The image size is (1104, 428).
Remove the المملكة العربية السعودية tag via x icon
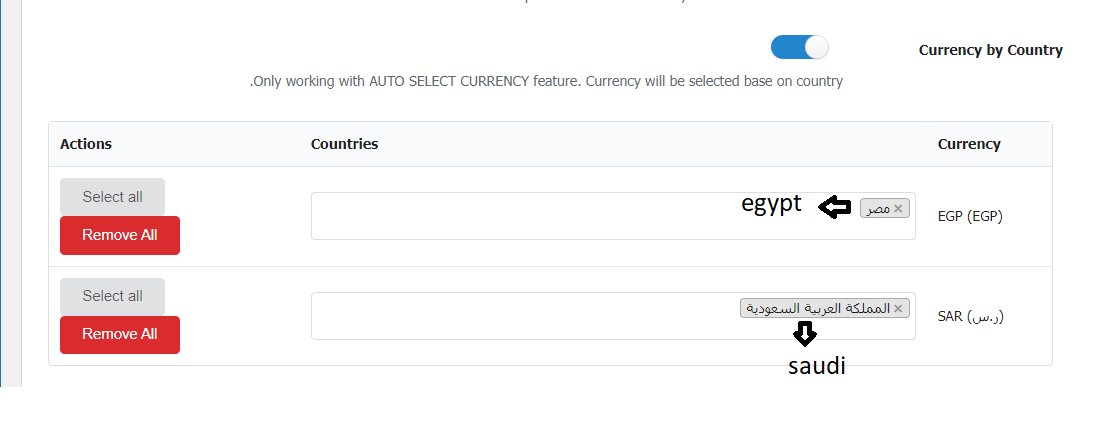point(898,308)
